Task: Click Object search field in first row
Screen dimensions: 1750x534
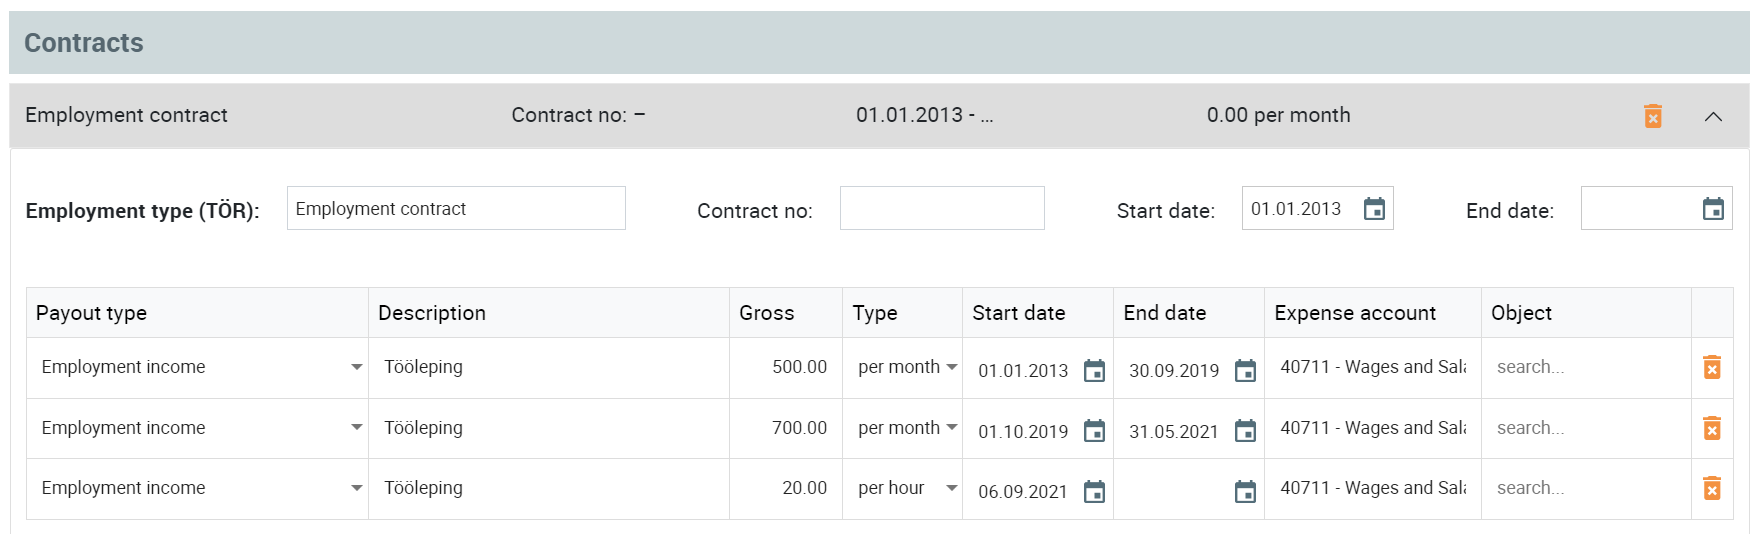Action: pyautogui.click(x=1585, y=367)
